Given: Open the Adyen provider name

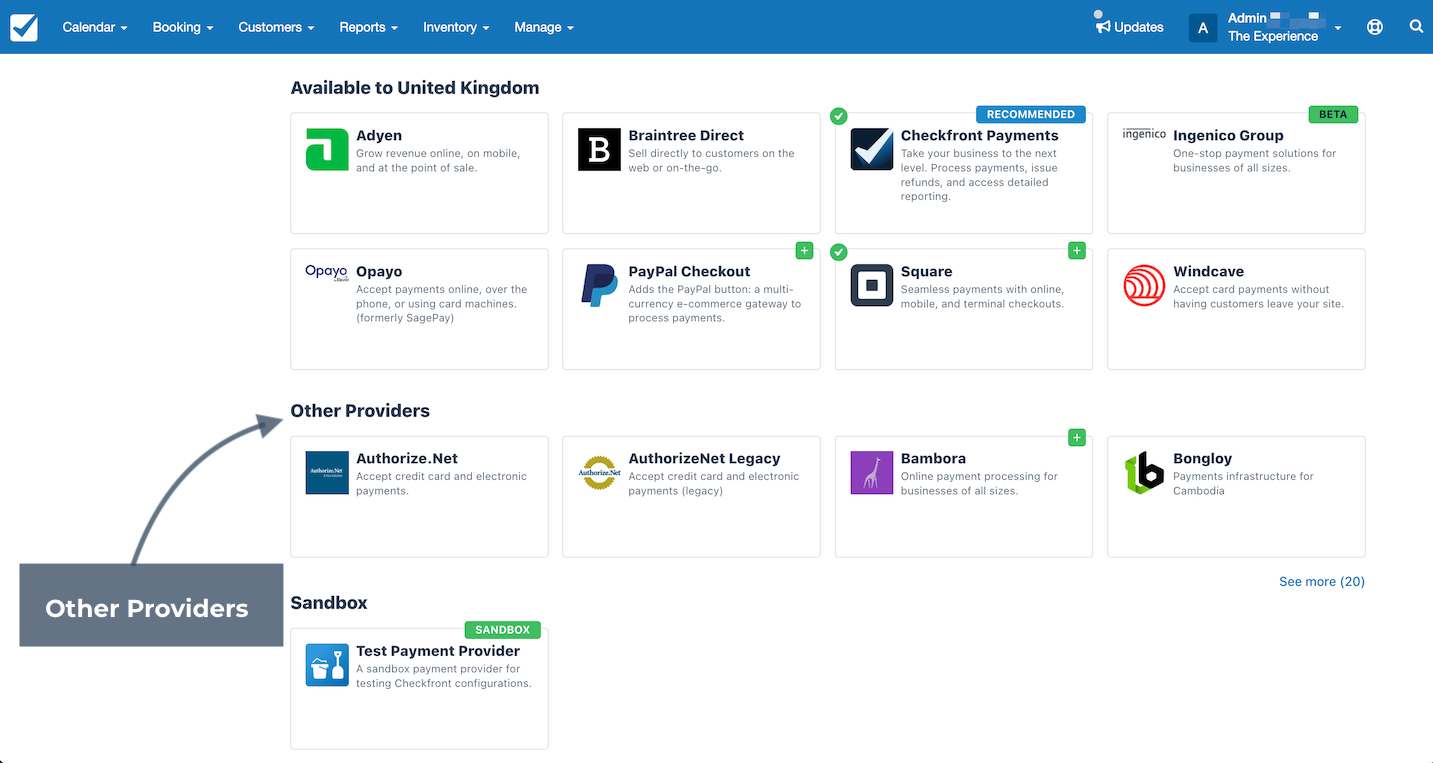Looking at the screenshot, I should tap(379, 135).
